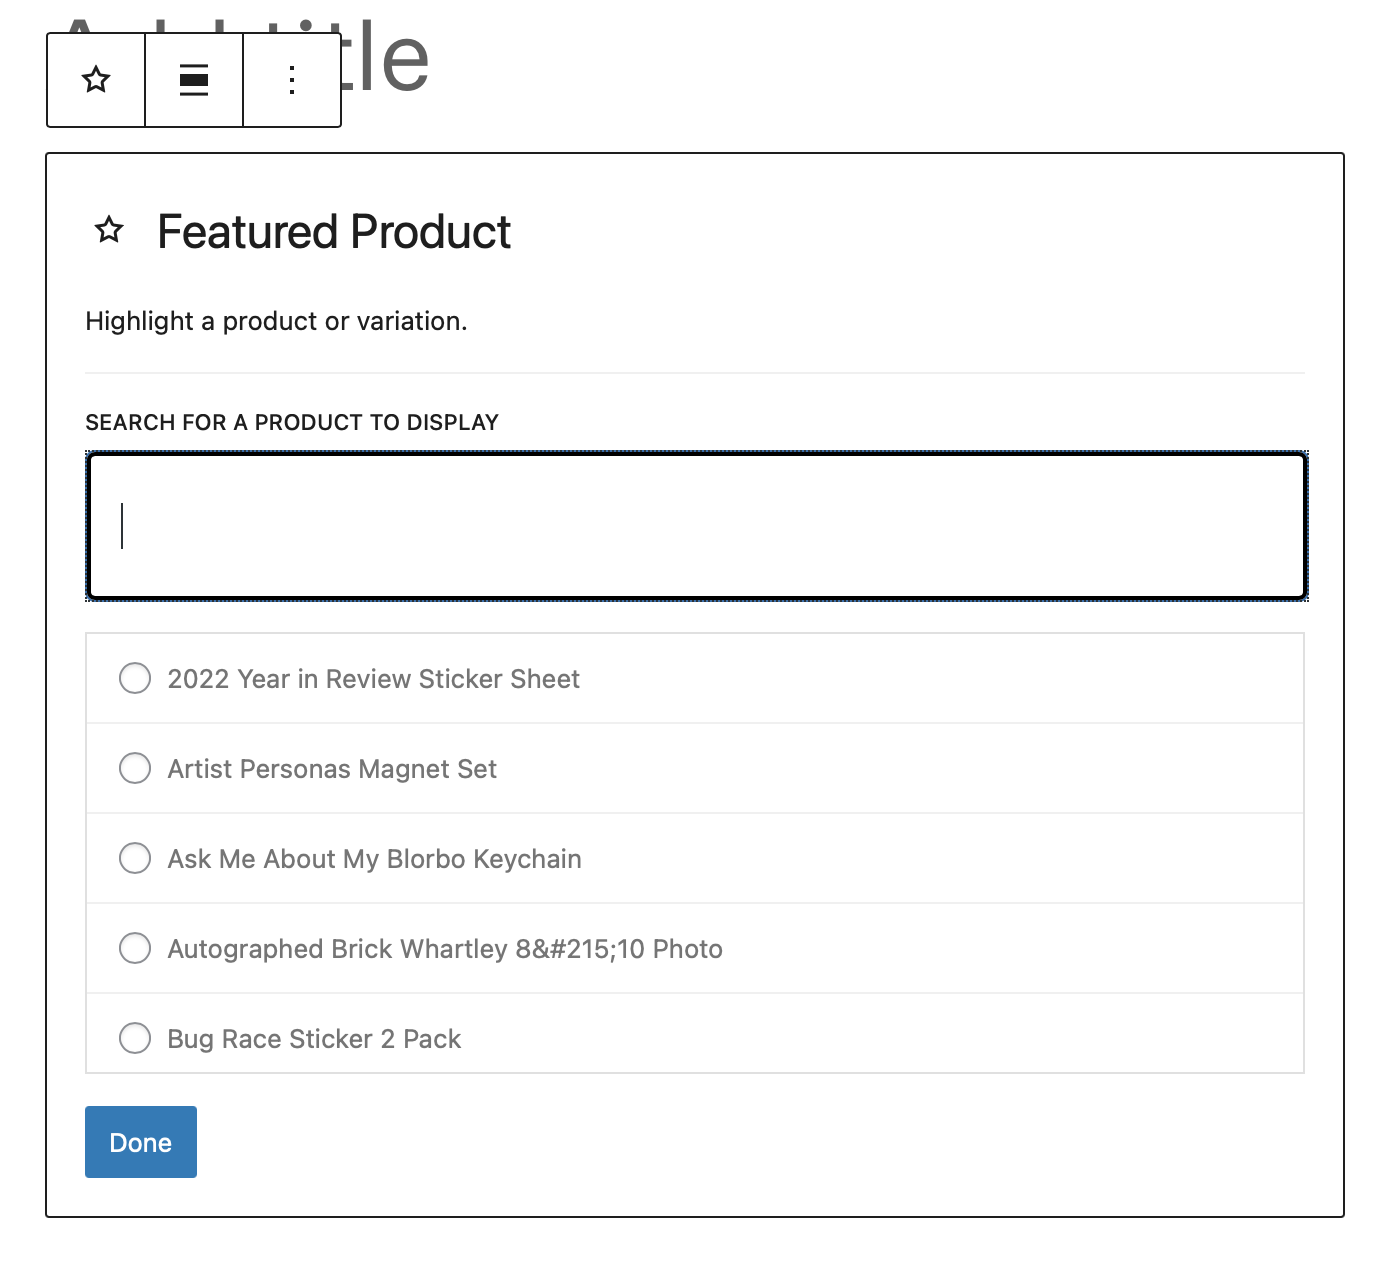Click the Artist Personas Magnet Set row

click(330, 768)
